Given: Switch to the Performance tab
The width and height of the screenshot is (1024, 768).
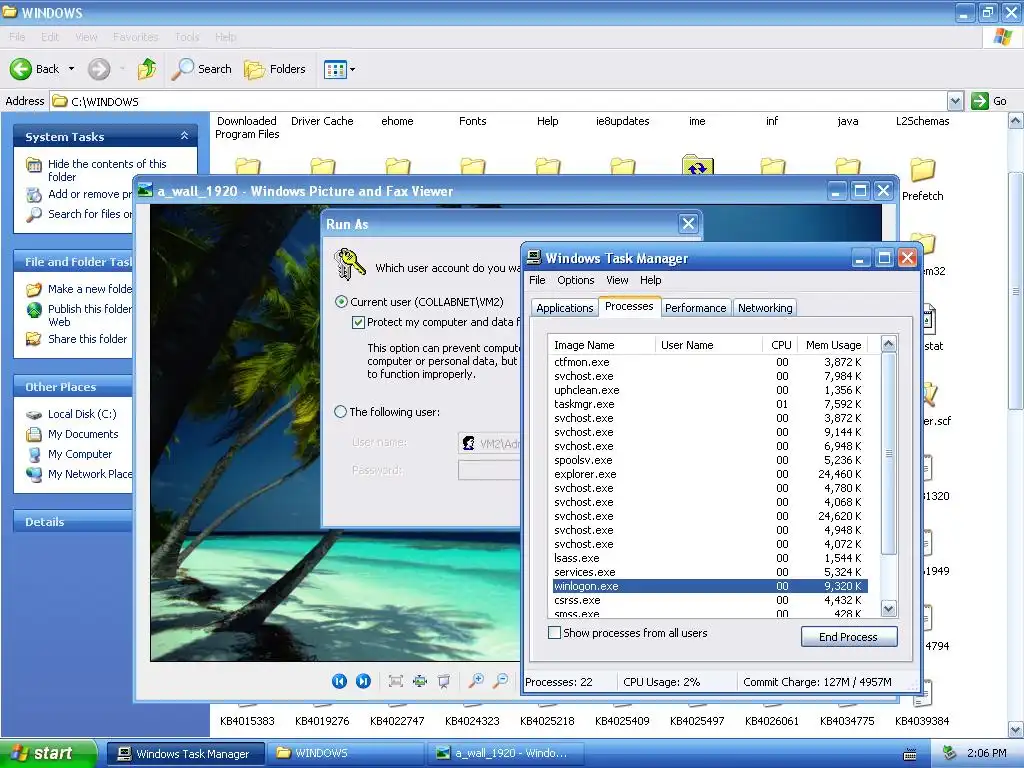Looking at the screenshot, I should pos(696,308).
